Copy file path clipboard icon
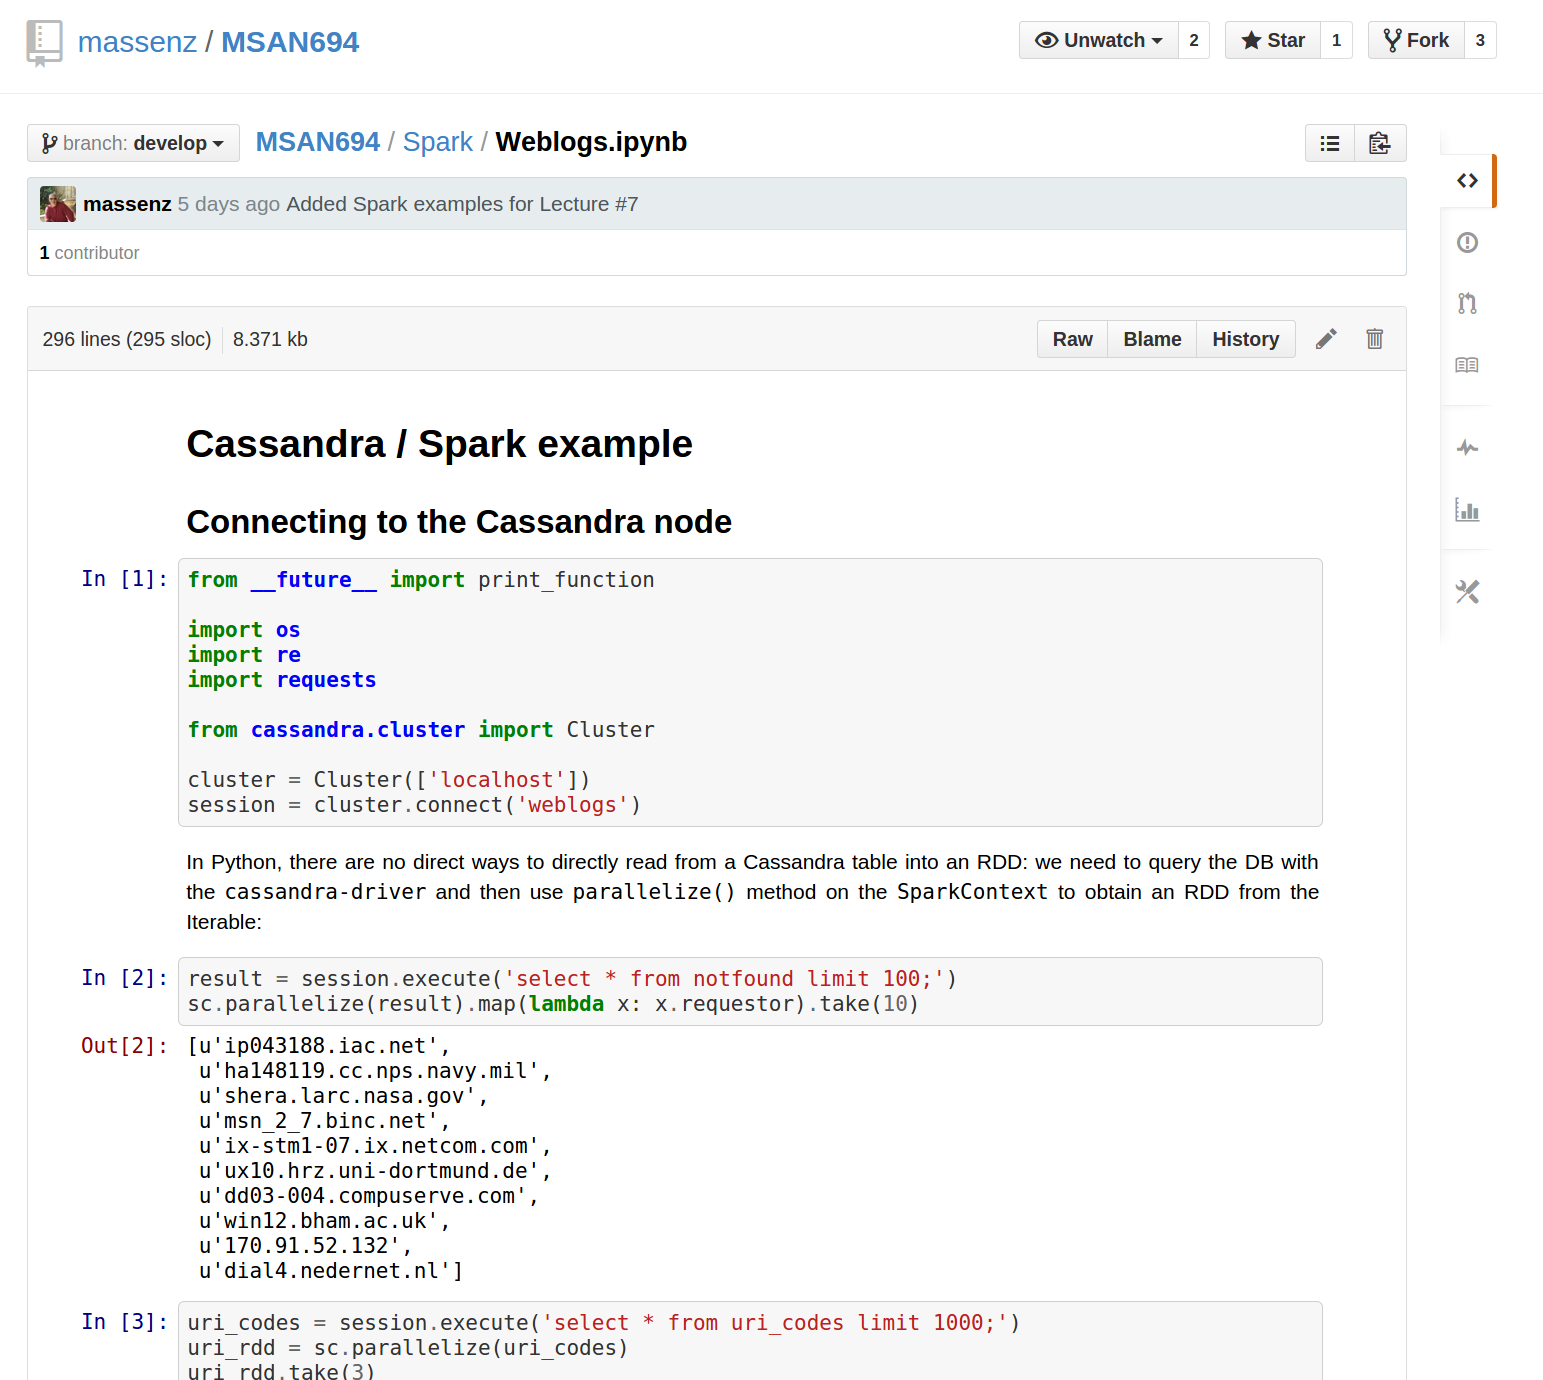Screen dimensions: 1543x1380 coord(1380,143)
